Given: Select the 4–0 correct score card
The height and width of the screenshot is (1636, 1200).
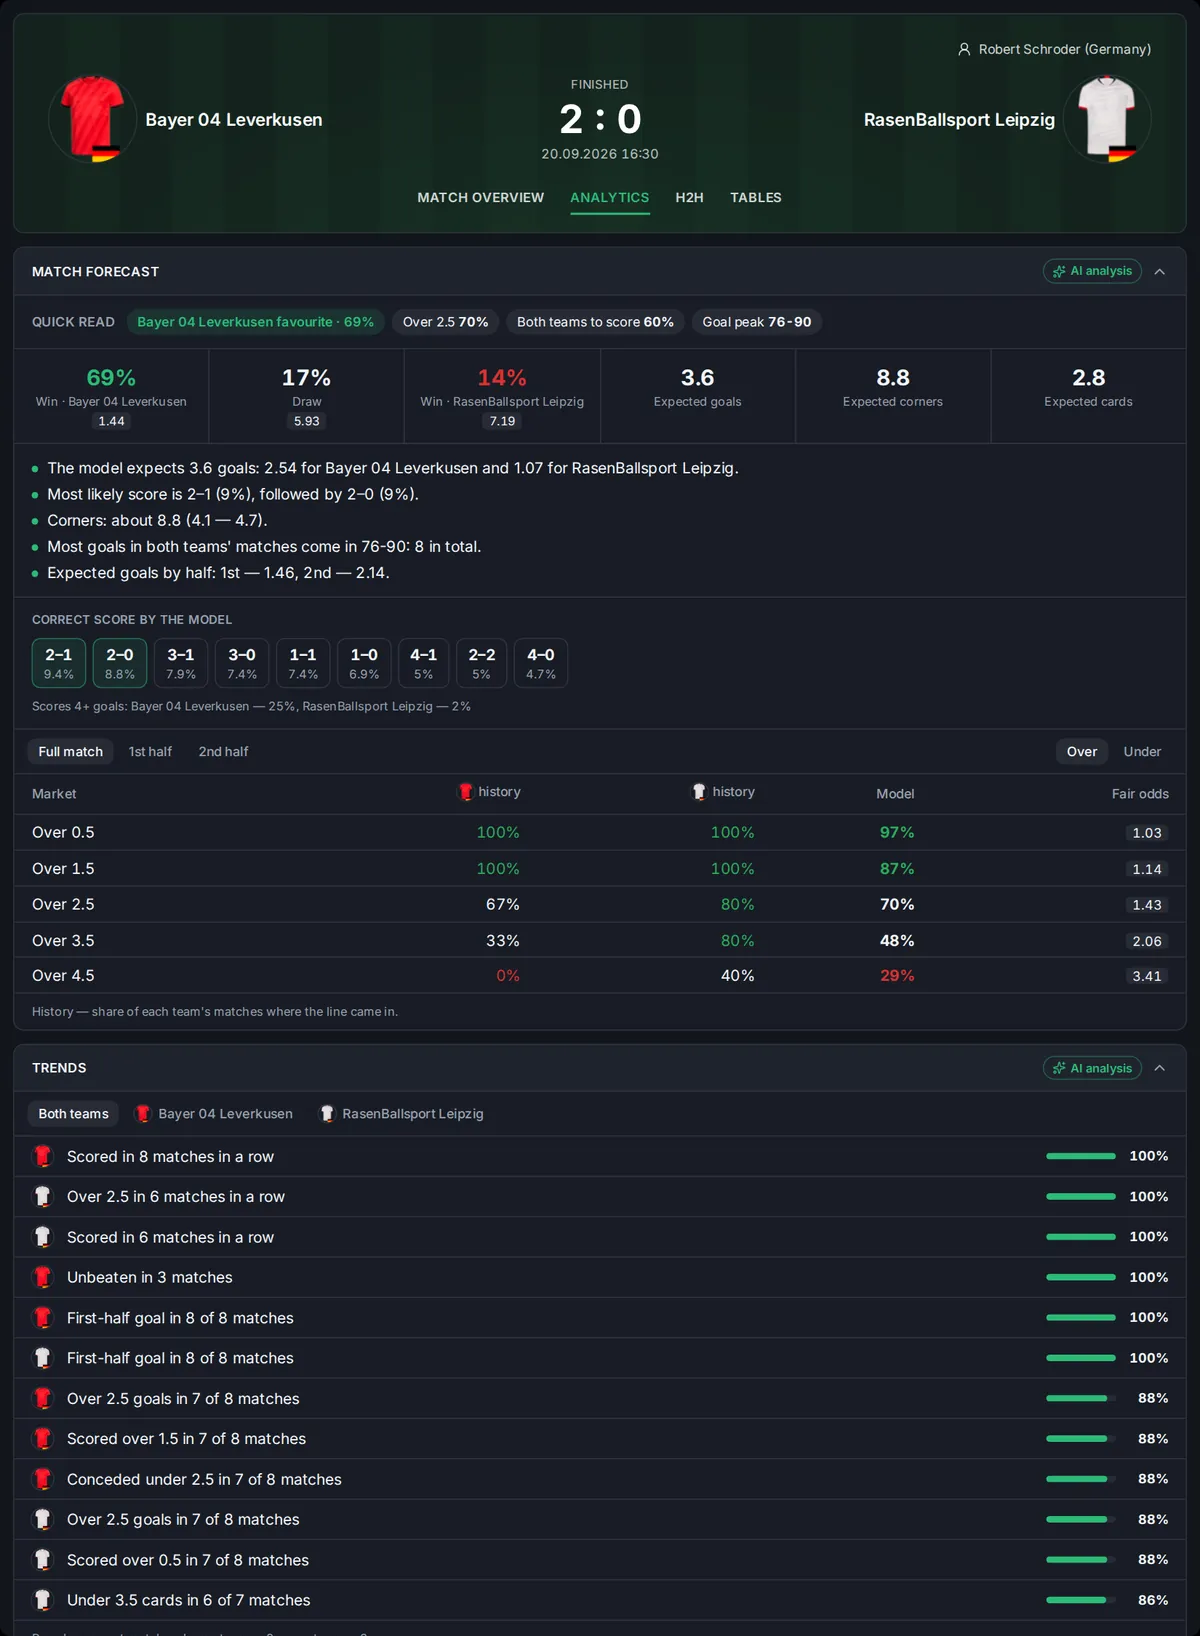Looking at the screenshot, I should pyautogui.click(x=541, y=663).
